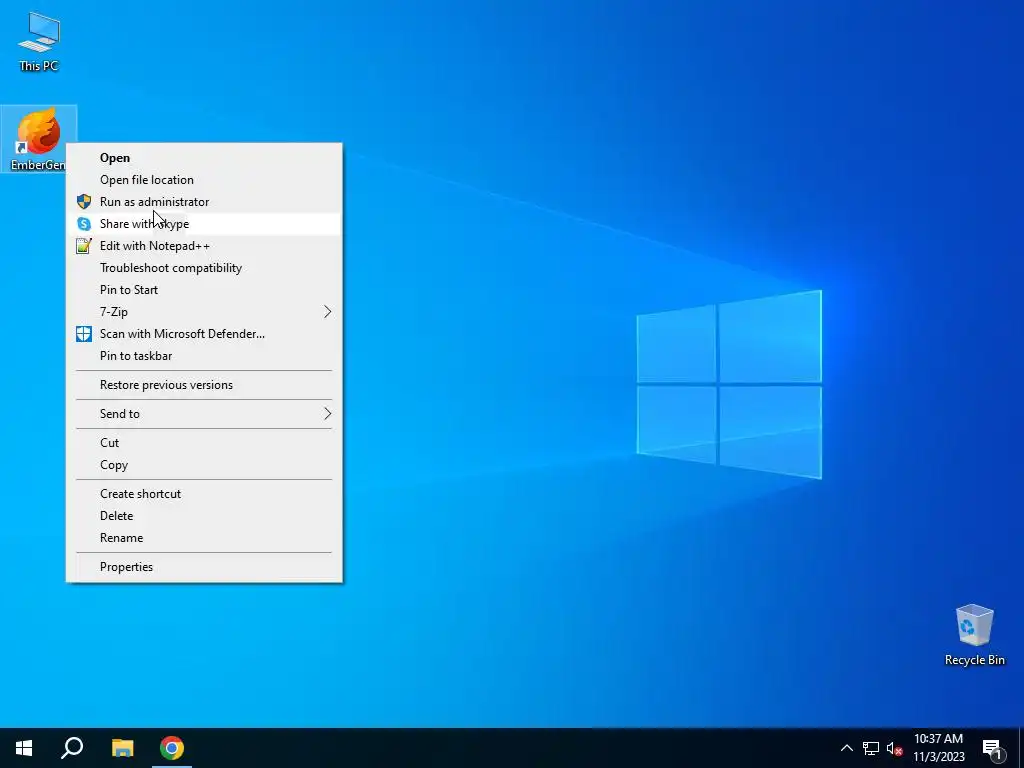
Task: Choose Cut in the context menu
Action: (x=204, y=443)
